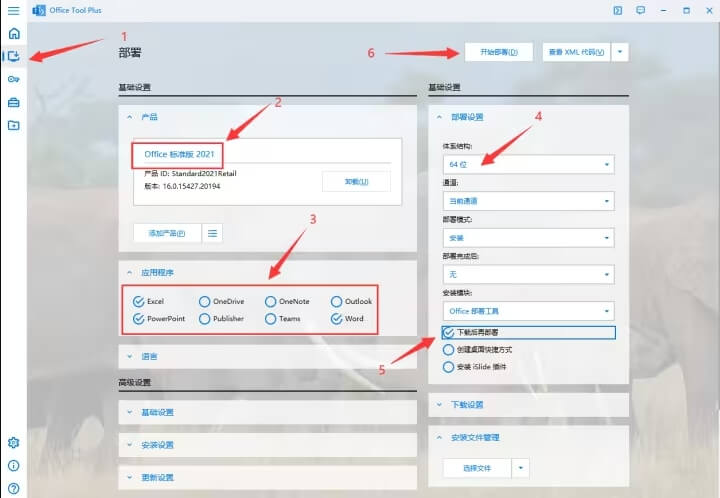
Task: Click the select file button
Action: [x=477, y=468]
